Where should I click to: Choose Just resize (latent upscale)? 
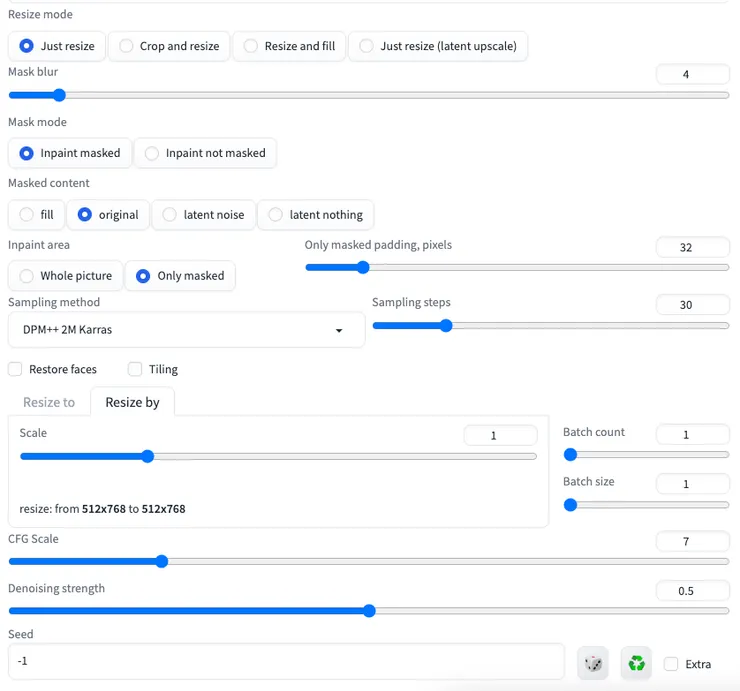tap(438, 46)
